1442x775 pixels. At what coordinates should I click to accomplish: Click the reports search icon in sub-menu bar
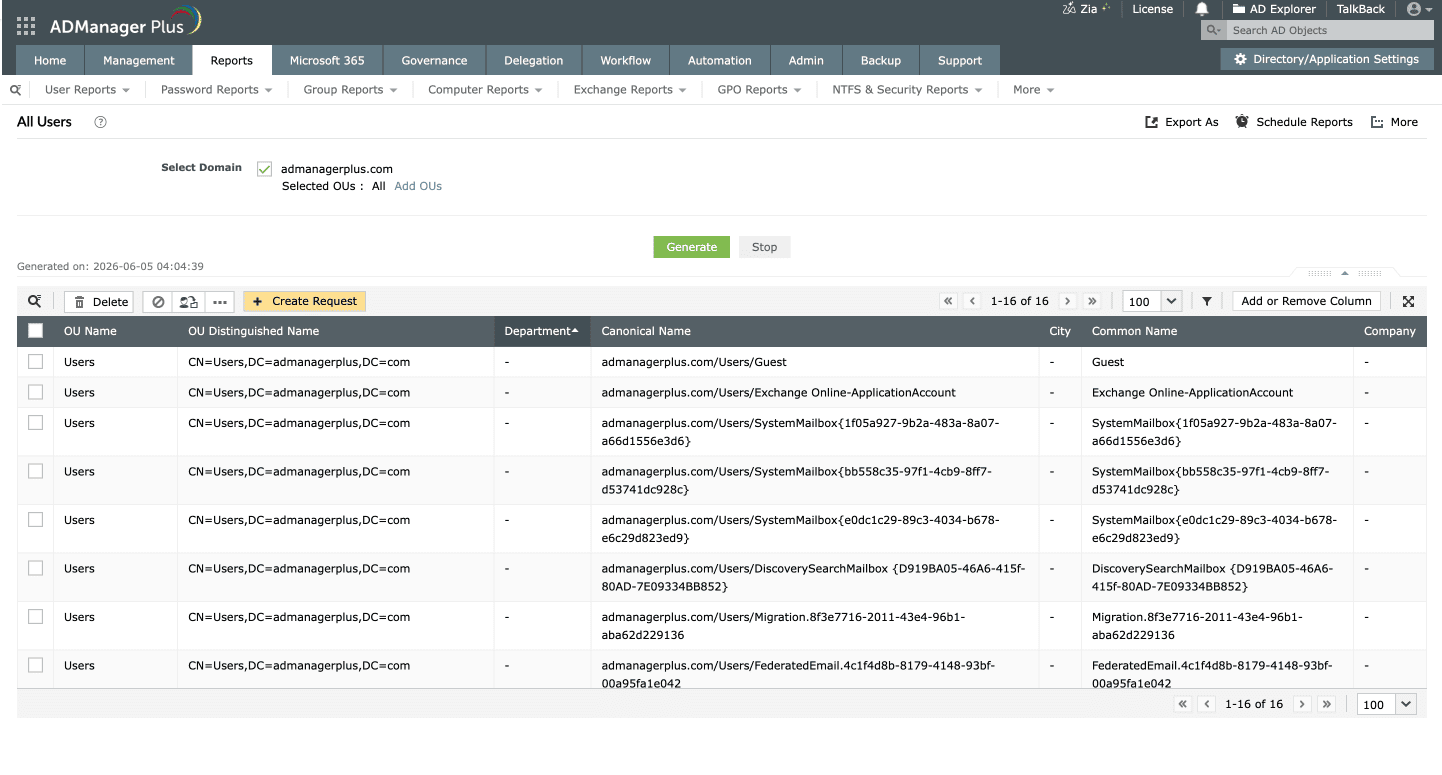(x=16, y=90)
